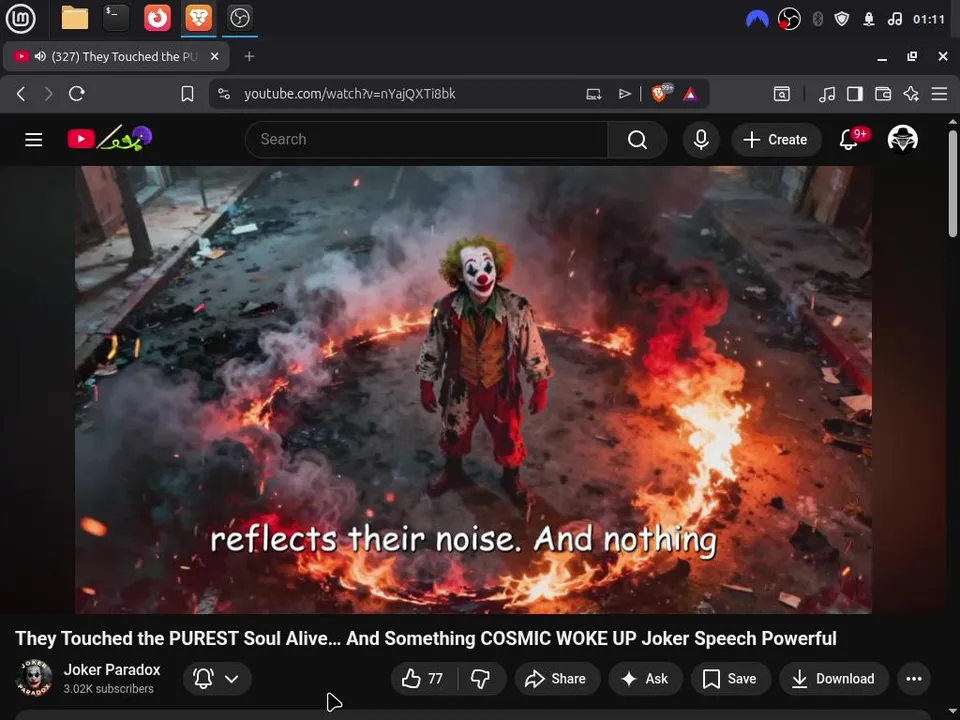The image size is (960, 720).
Task: Open YouTube notifications bell with 9+ badge
Action: pyautogui.click(x=850, y=140)
